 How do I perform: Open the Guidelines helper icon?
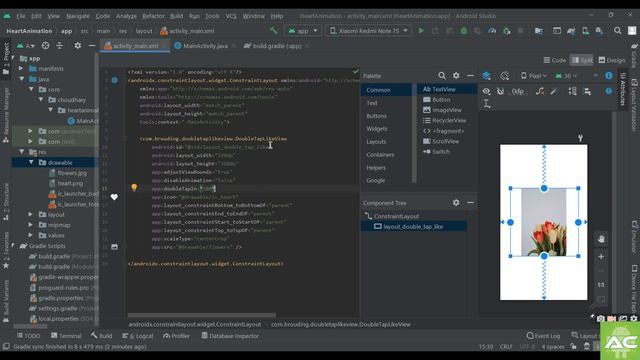(x=487, y=104)
